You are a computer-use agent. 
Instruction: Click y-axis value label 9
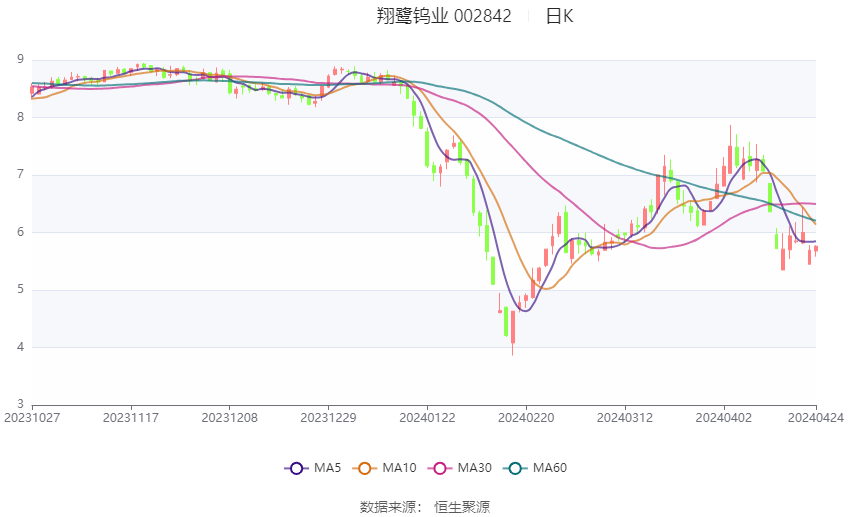tap(21, 59)
